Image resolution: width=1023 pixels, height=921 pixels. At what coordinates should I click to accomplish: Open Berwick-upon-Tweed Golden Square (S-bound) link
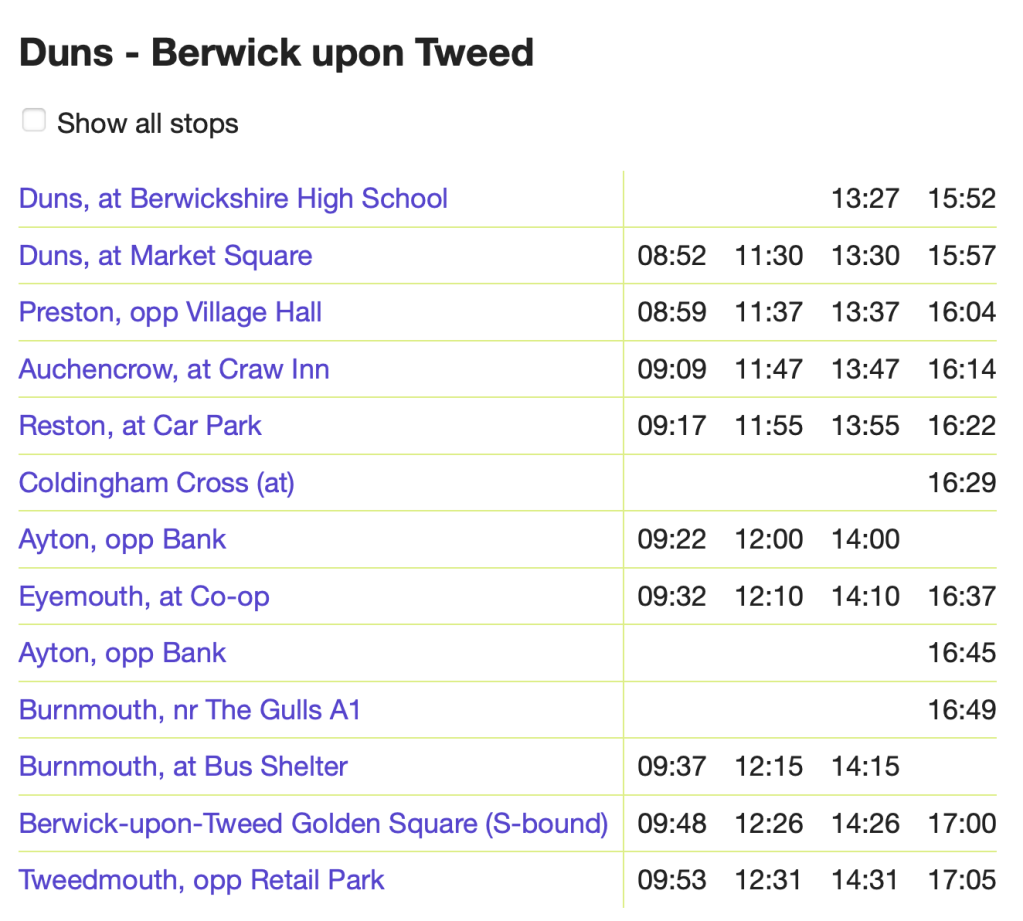(313, 824)
